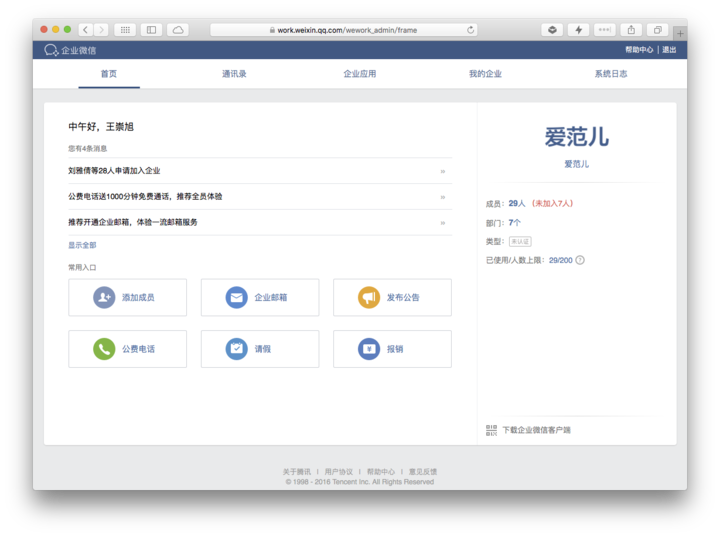Expand the 推荐开通企业邮箱 message arrow
720x537 pixels.
coord(442,222)
